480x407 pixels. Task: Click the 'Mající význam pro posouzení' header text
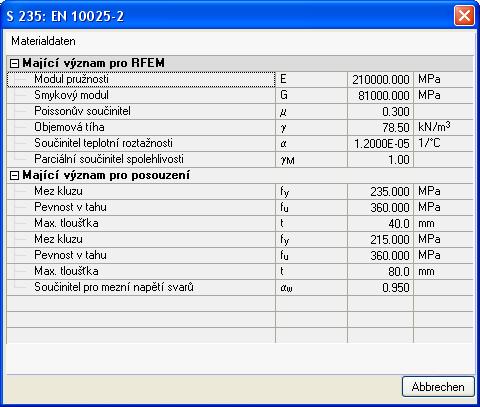click(x=106, y=175)
